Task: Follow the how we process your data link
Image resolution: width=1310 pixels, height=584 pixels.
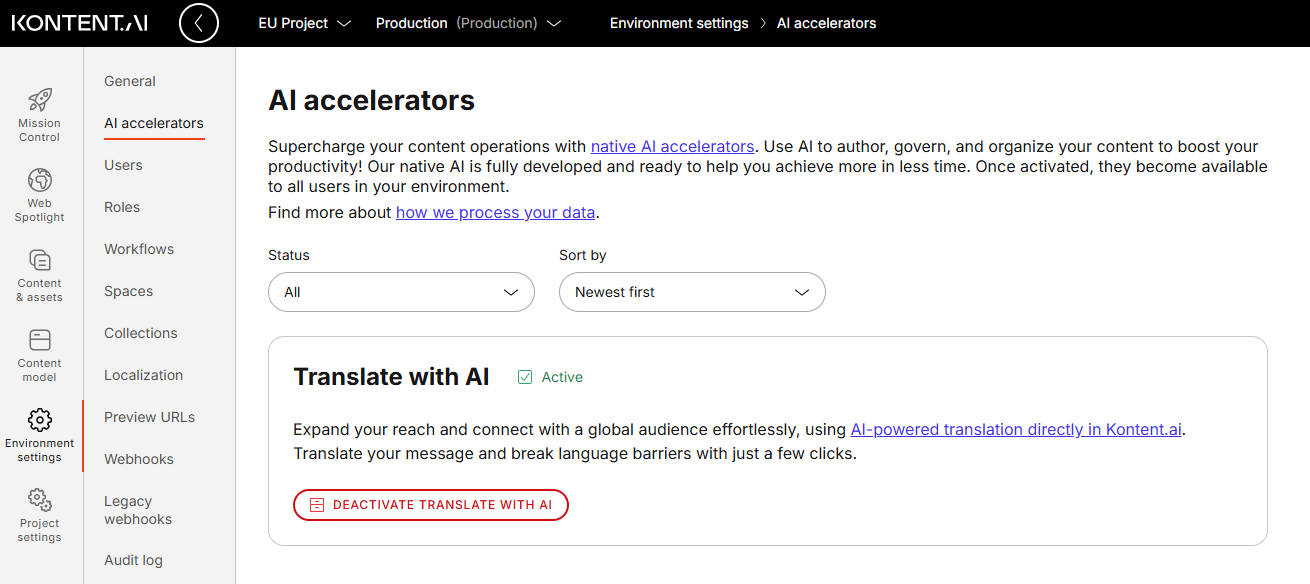Action: coord(495,212)
